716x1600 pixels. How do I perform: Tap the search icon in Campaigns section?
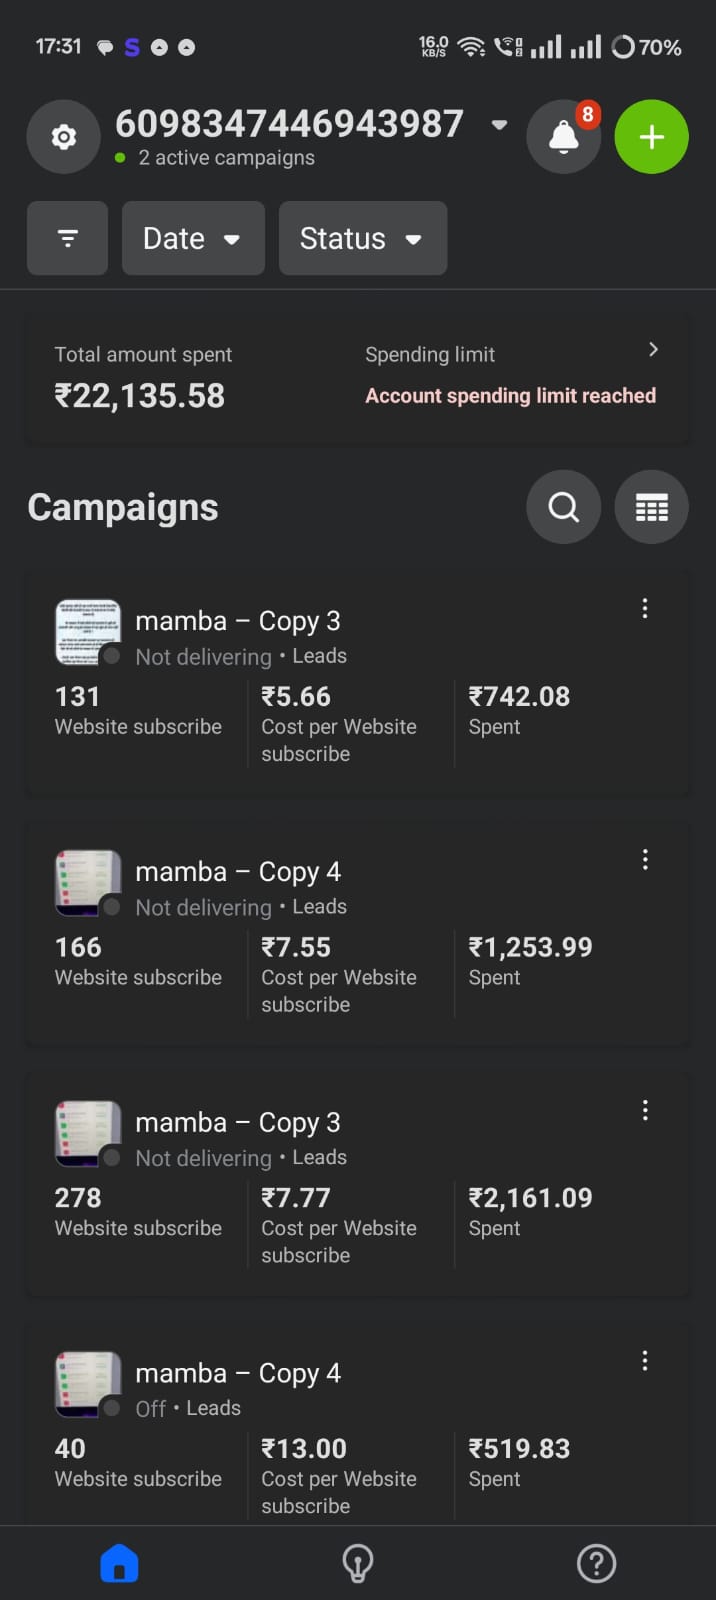[563, 507]
